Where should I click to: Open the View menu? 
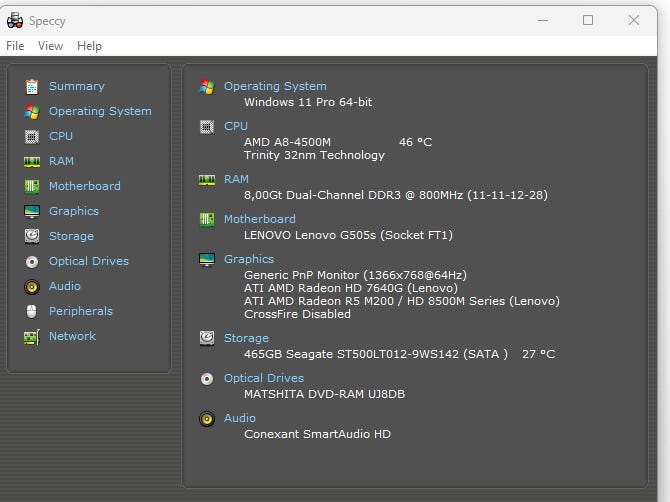pos(50,46)
